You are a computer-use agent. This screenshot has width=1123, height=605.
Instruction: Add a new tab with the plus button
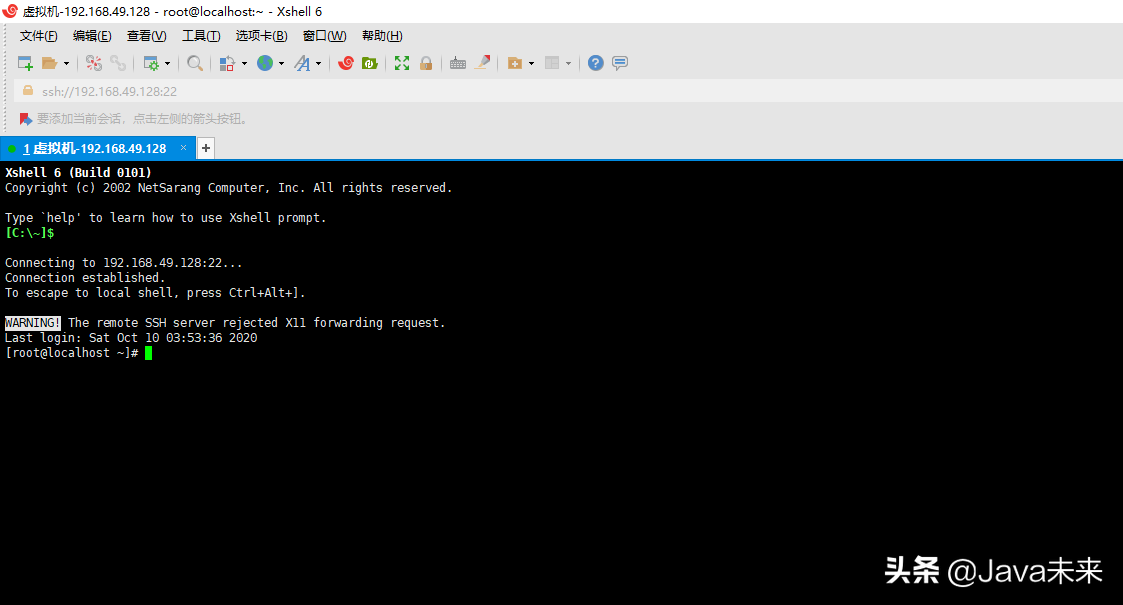(x=206, y=148)
